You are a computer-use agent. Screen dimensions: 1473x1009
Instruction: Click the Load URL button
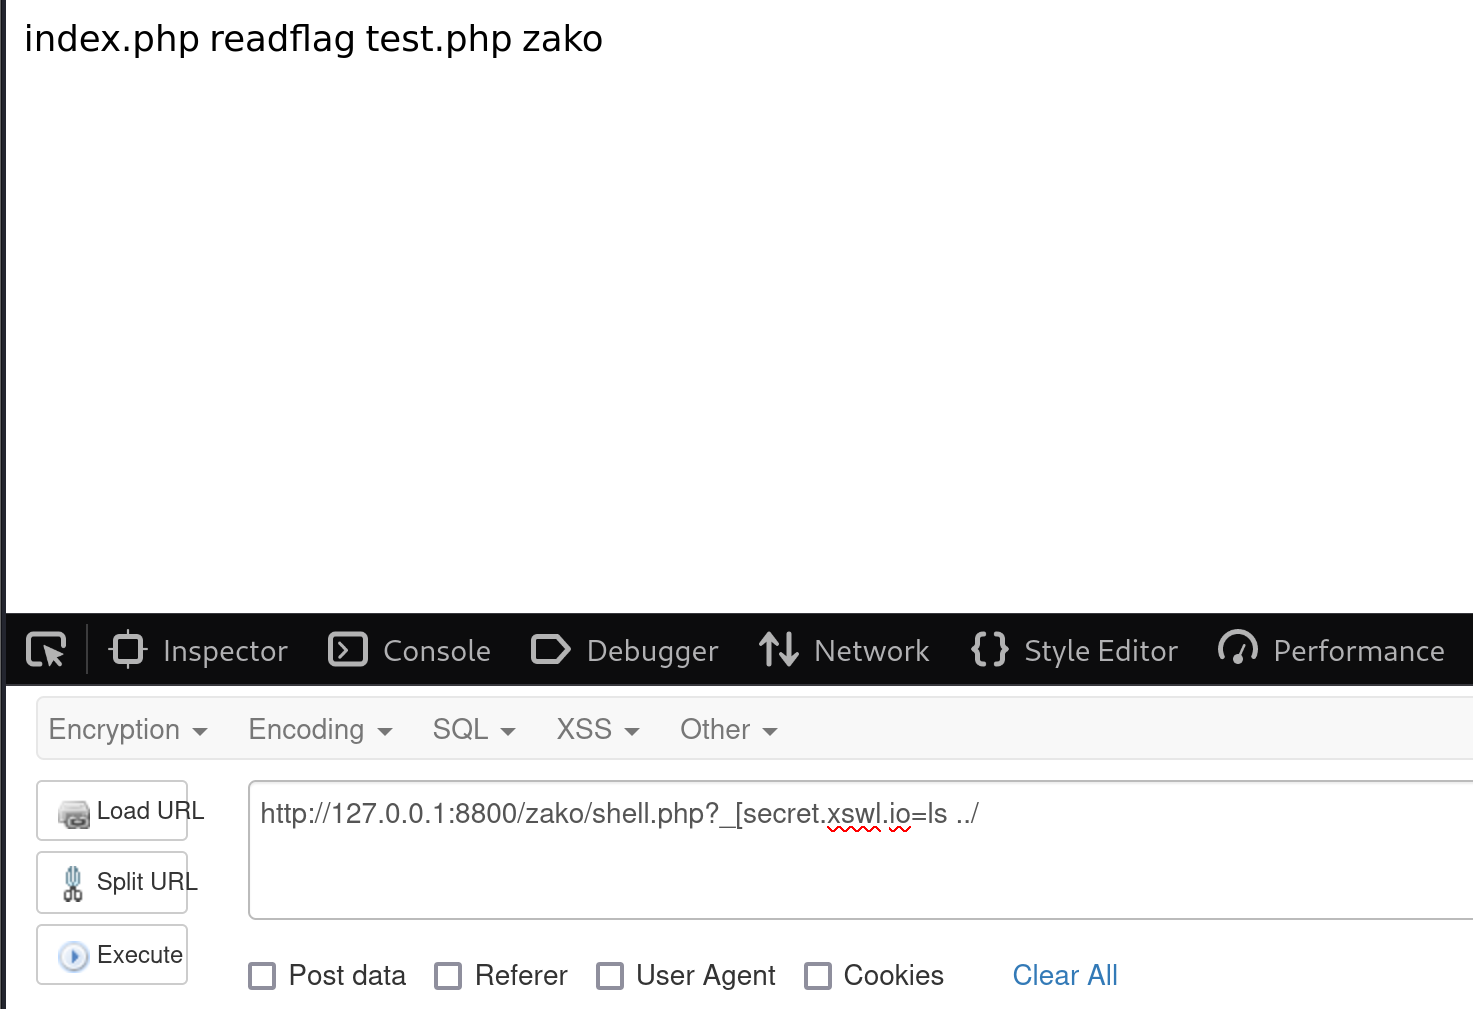pyautogui.click(x=112, y=811)
